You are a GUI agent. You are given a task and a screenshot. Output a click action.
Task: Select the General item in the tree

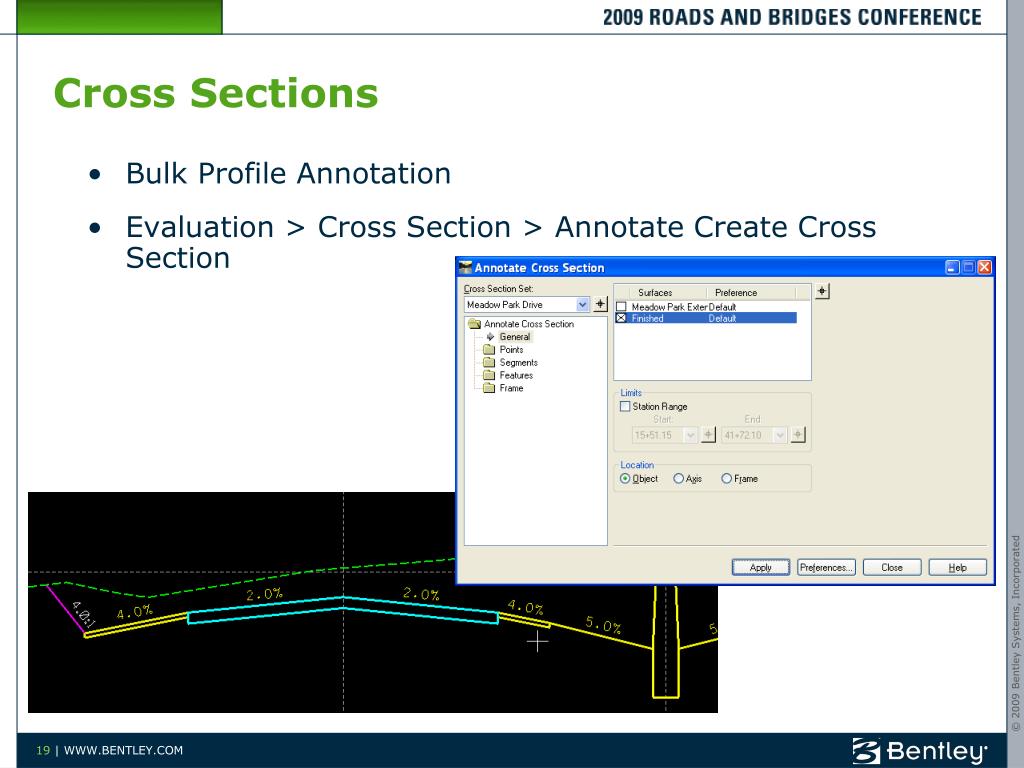[515, 336]
